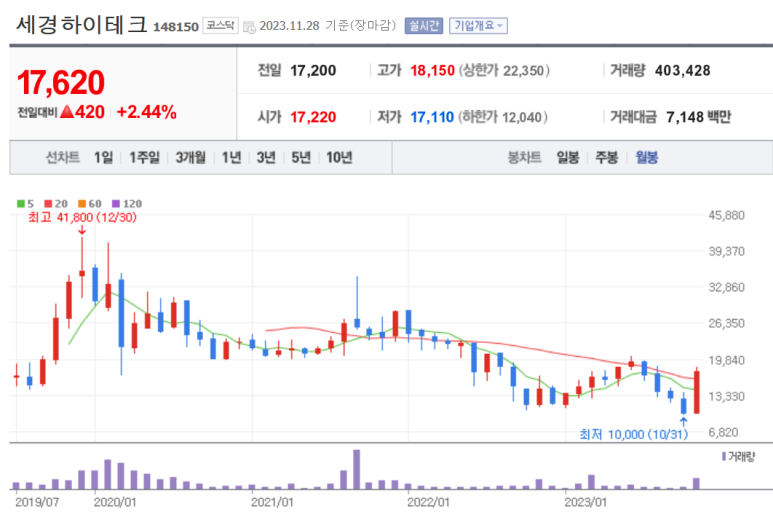The height and width of the screenshot is (517, 773).
Task: Click the latest red candlestick on the chart
Action: click(x=697, y=392)
